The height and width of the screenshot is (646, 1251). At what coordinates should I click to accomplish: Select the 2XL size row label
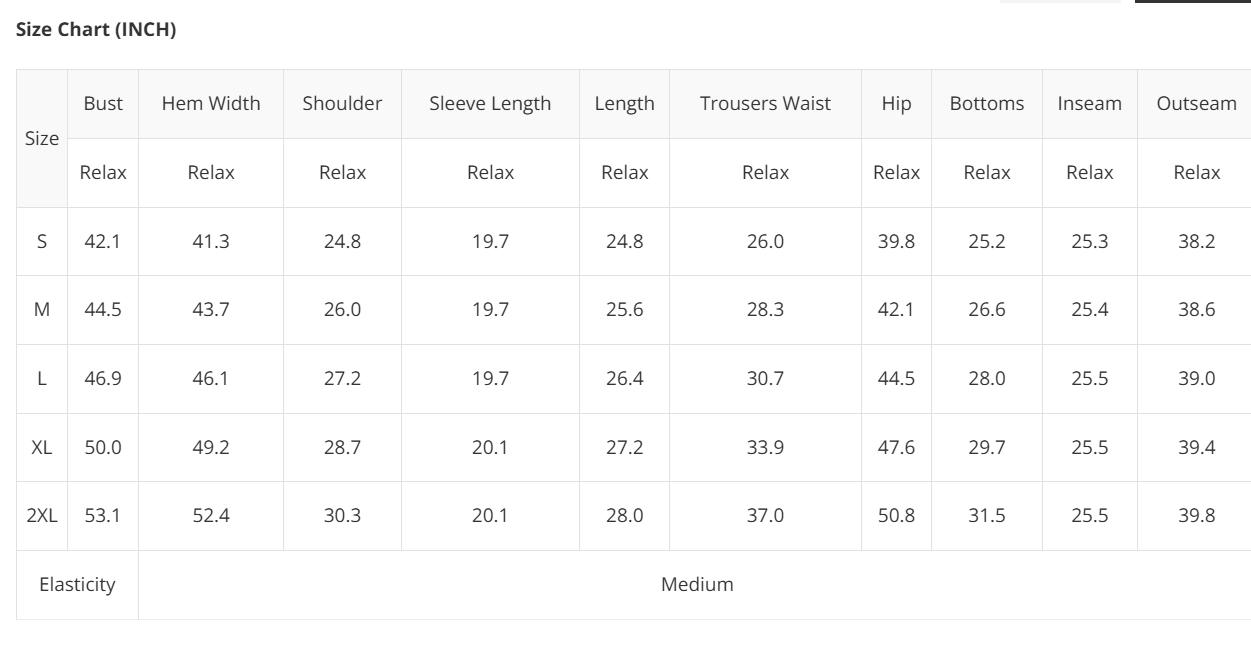(42, 516)
